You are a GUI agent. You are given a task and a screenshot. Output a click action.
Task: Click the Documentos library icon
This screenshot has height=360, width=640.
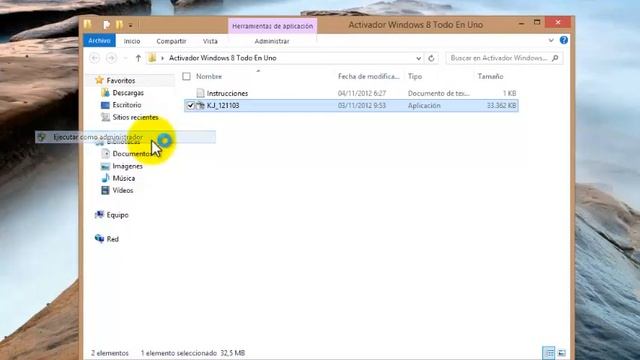point(105,154)
